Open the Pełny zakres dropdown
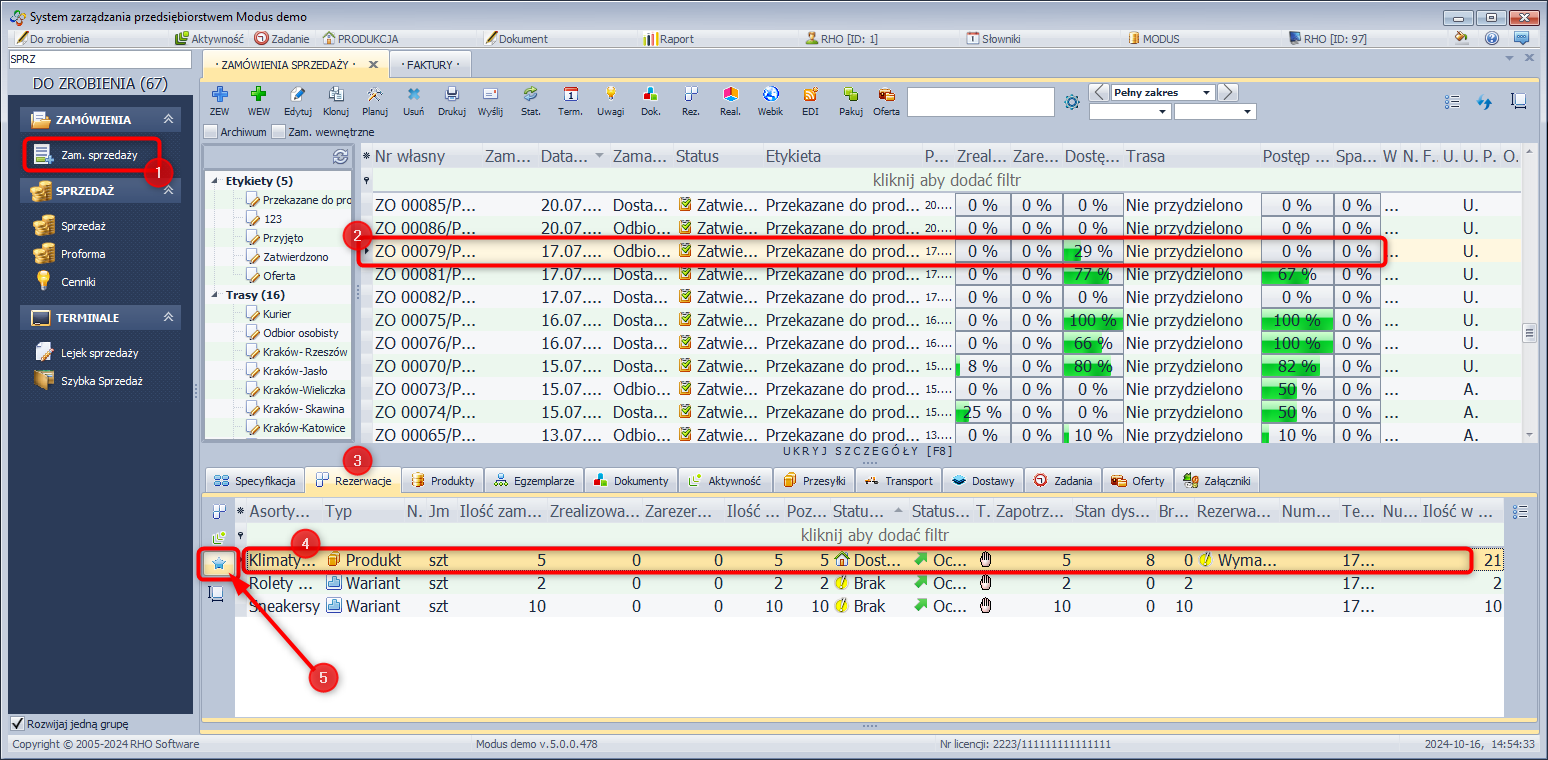Image resolution: width=1548 pixels, height=760 pixels. [1207, 92]
